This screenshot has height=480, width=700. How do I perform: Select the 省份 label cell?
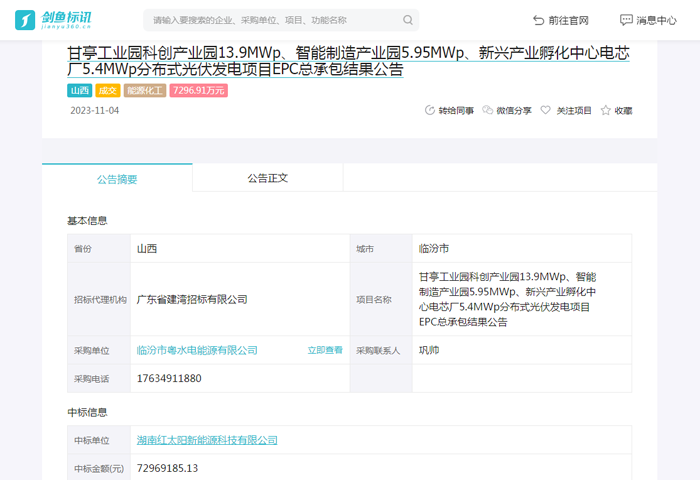click(x=100, y=249)
